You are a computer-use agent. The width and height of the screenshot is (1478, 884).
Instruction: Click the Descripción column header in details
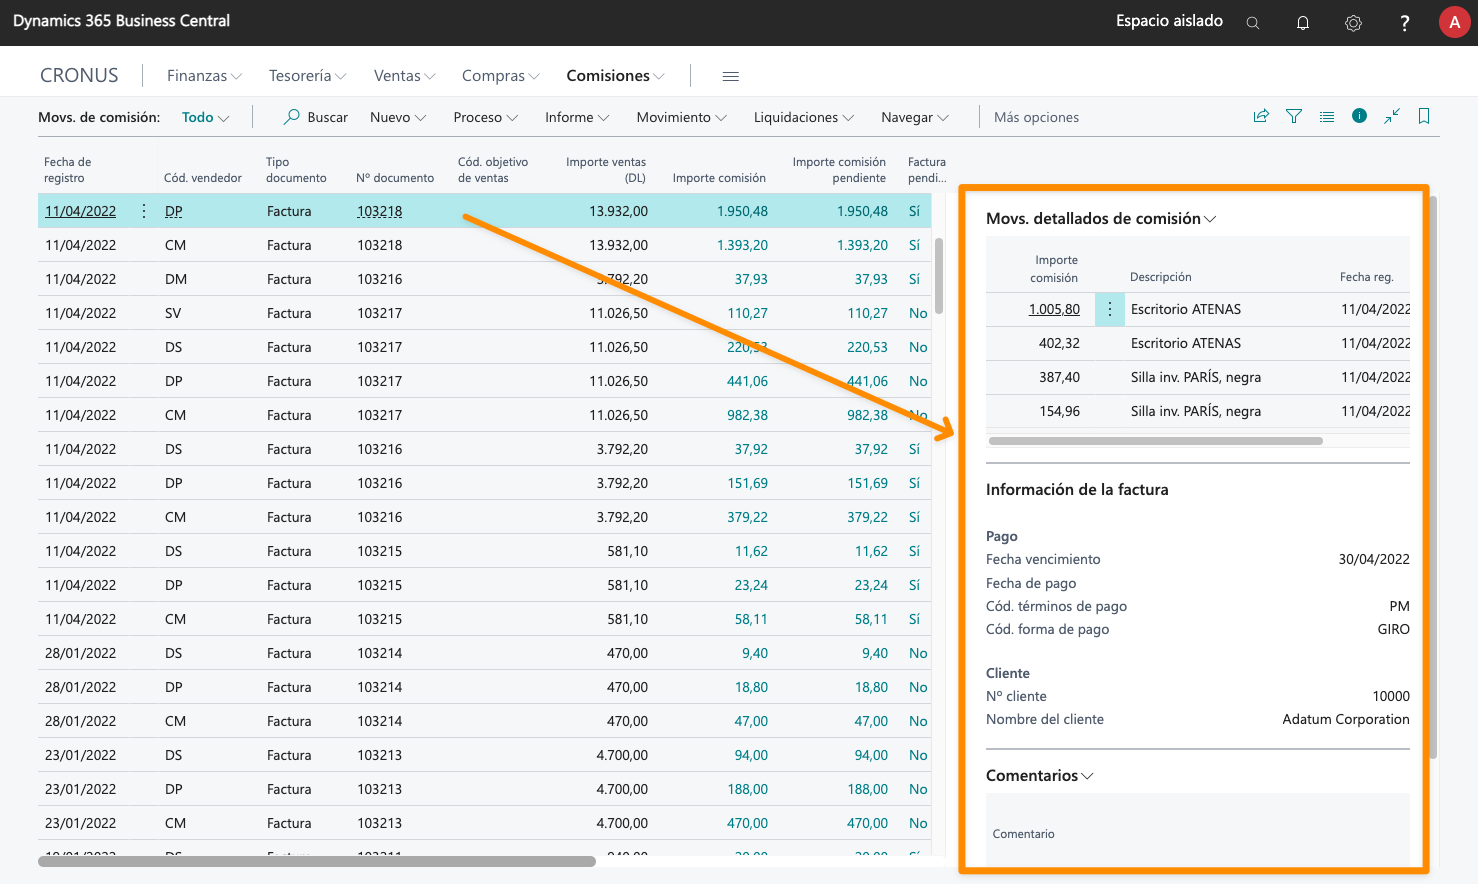(x=1160, y=277)
